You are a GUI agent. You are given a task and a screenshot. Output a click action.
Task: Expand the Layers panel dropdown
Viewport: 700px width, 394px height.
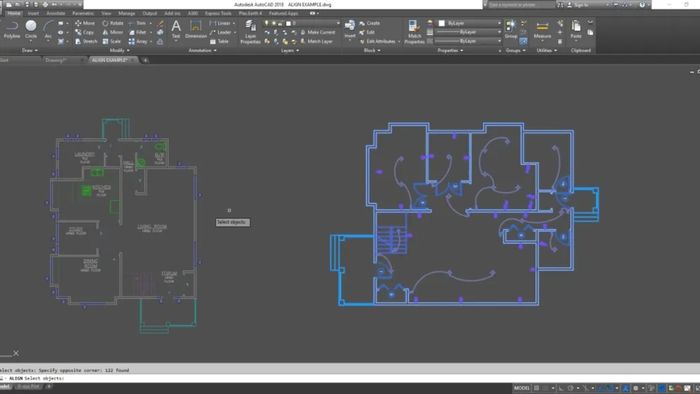pos(290,50)
